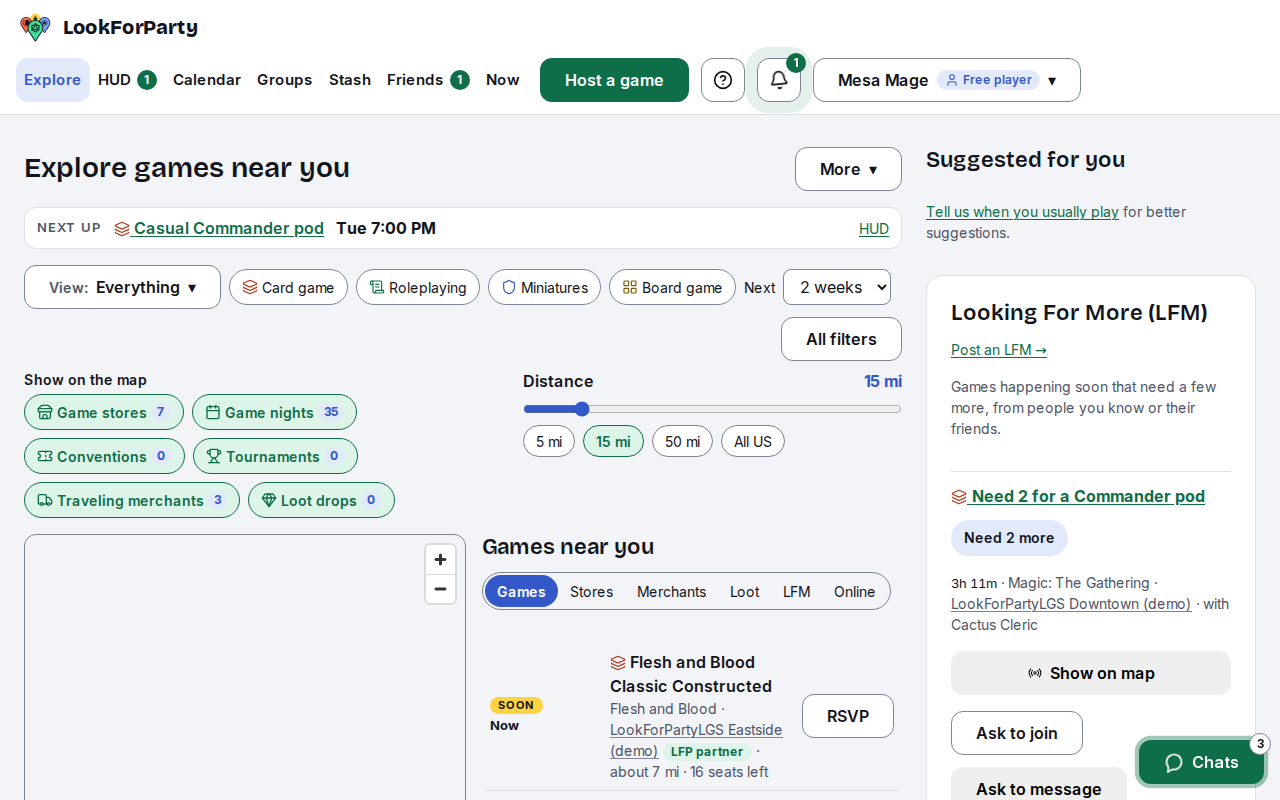Toggle Card game filter chip

(288, 287)
